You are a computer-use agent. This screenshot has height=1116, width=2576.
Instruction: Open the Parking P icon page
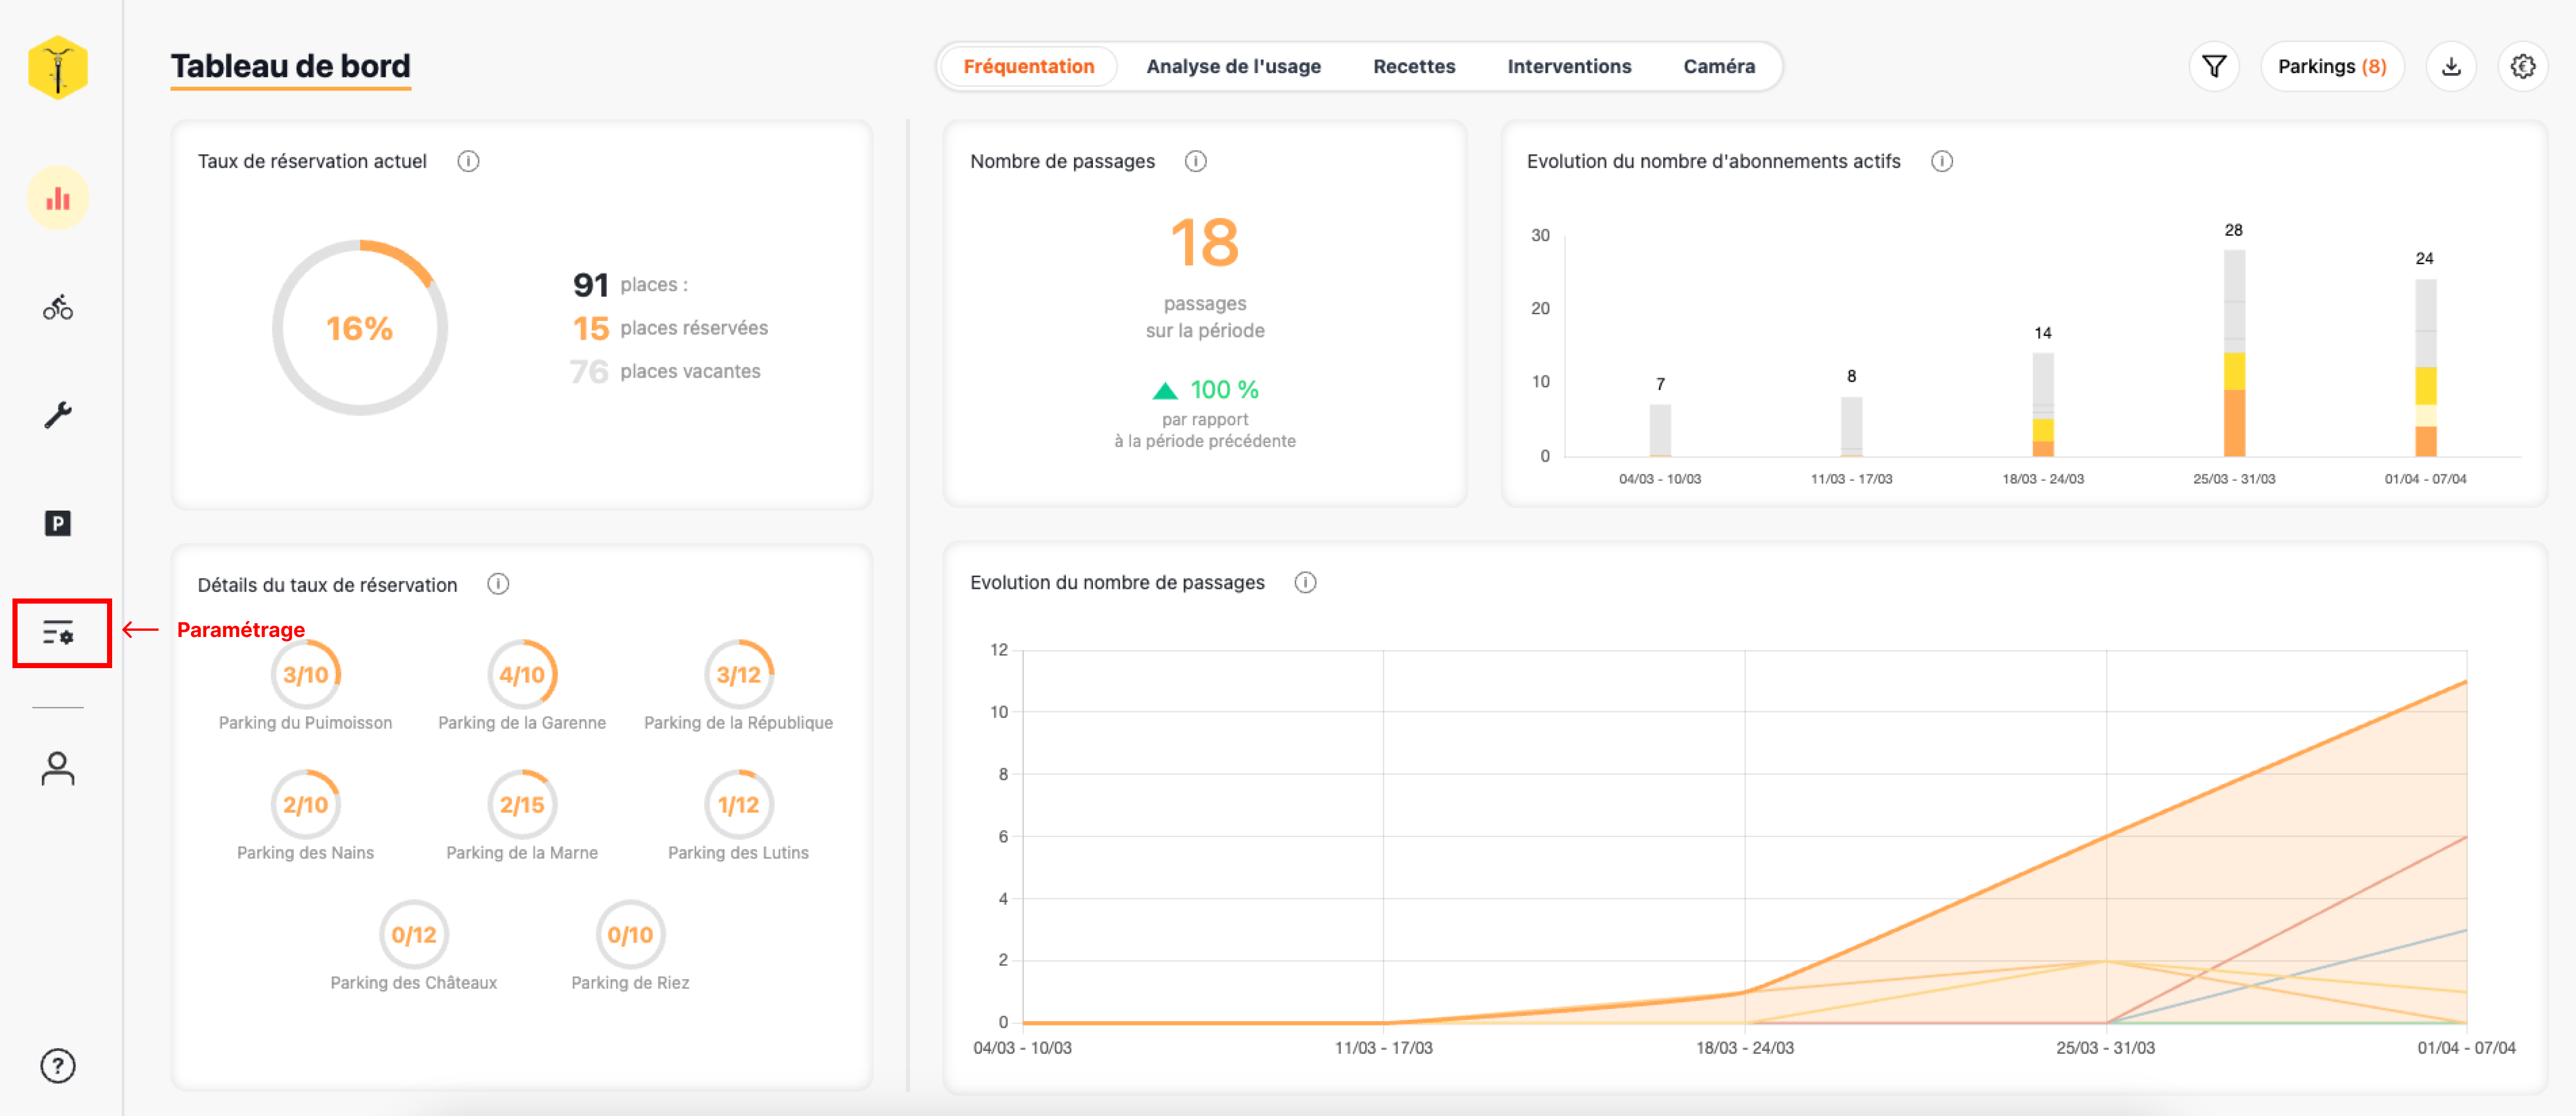pyautogui.click(x=58, y=523)
